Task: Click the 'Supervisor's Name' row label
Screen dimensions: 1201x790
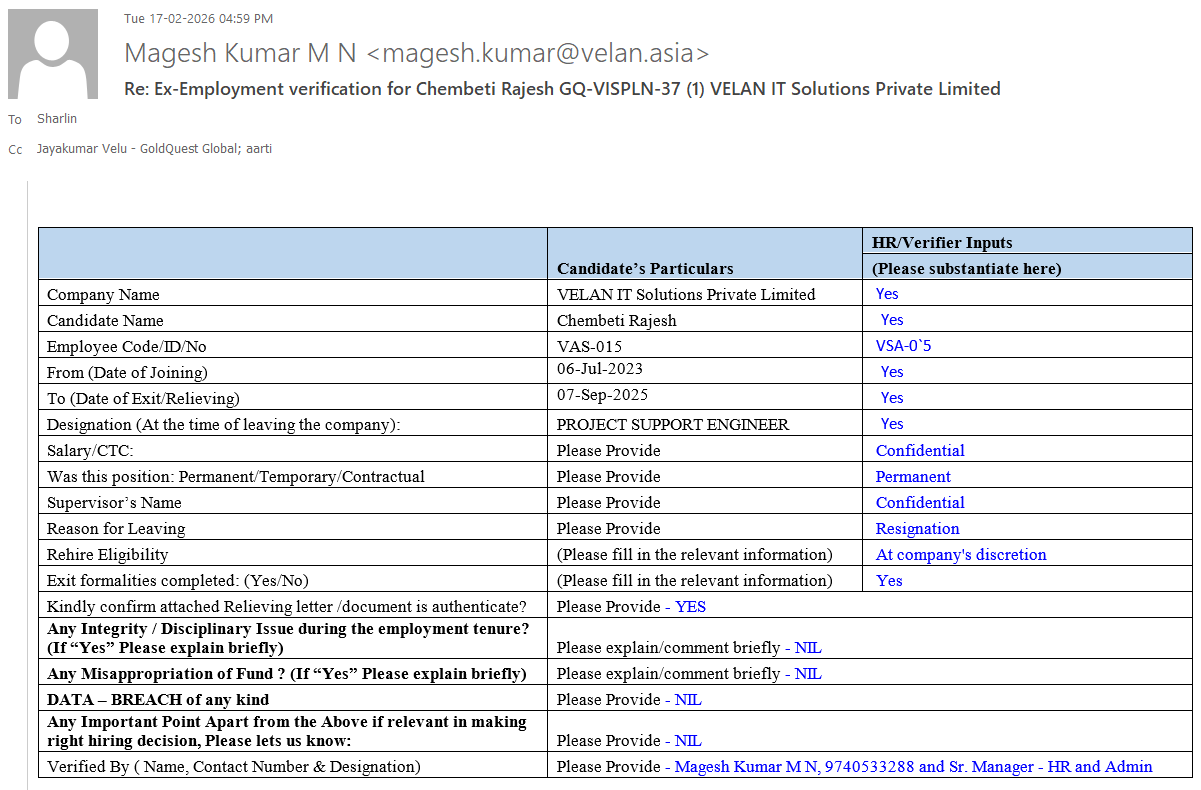Action: [114, 502]
